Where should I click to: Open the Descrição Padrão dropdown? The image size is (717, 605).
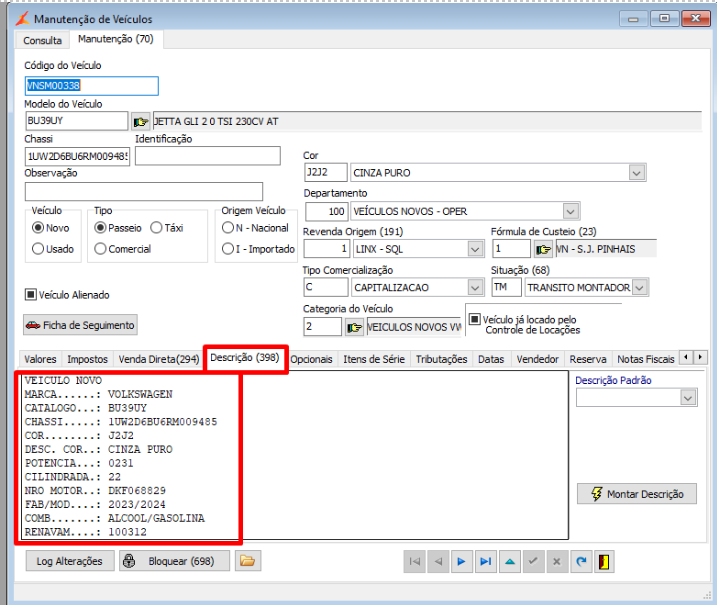[x=688, y=398]
